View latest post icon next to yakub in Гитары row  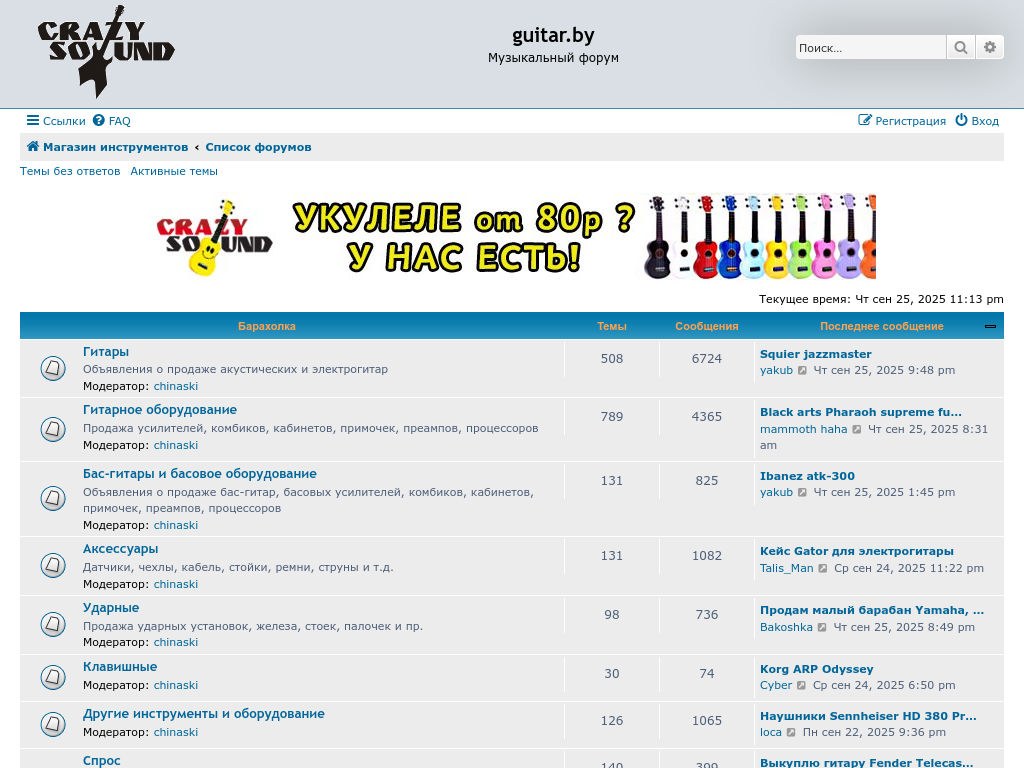(x=803, y=371)
